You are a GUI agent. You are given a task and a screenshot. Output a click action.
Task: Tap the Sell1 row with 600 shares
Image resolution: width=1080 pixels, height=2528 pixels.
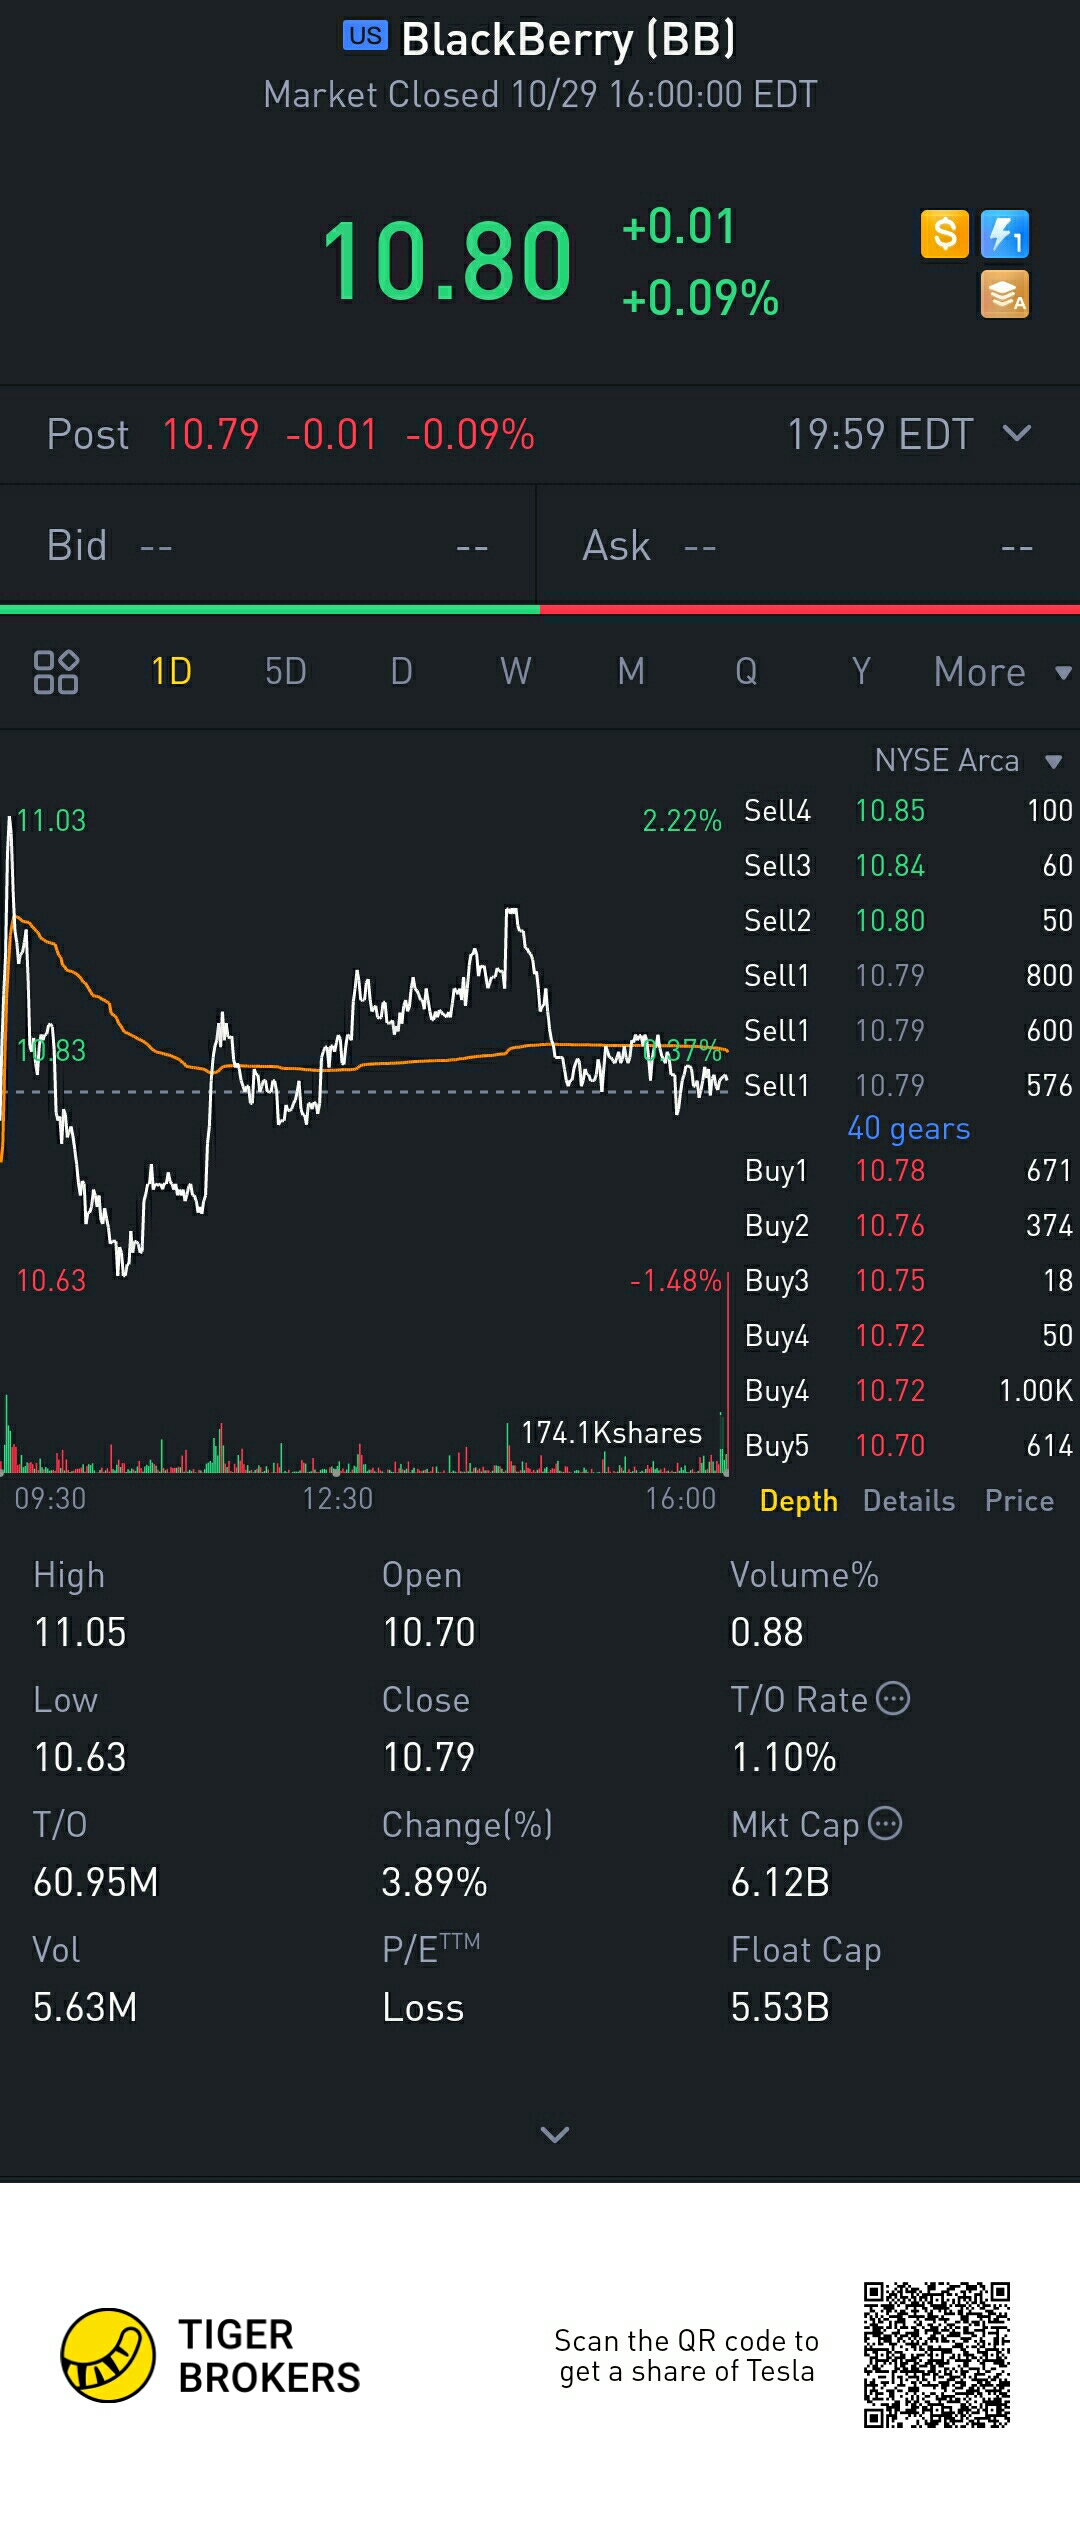908,1030
